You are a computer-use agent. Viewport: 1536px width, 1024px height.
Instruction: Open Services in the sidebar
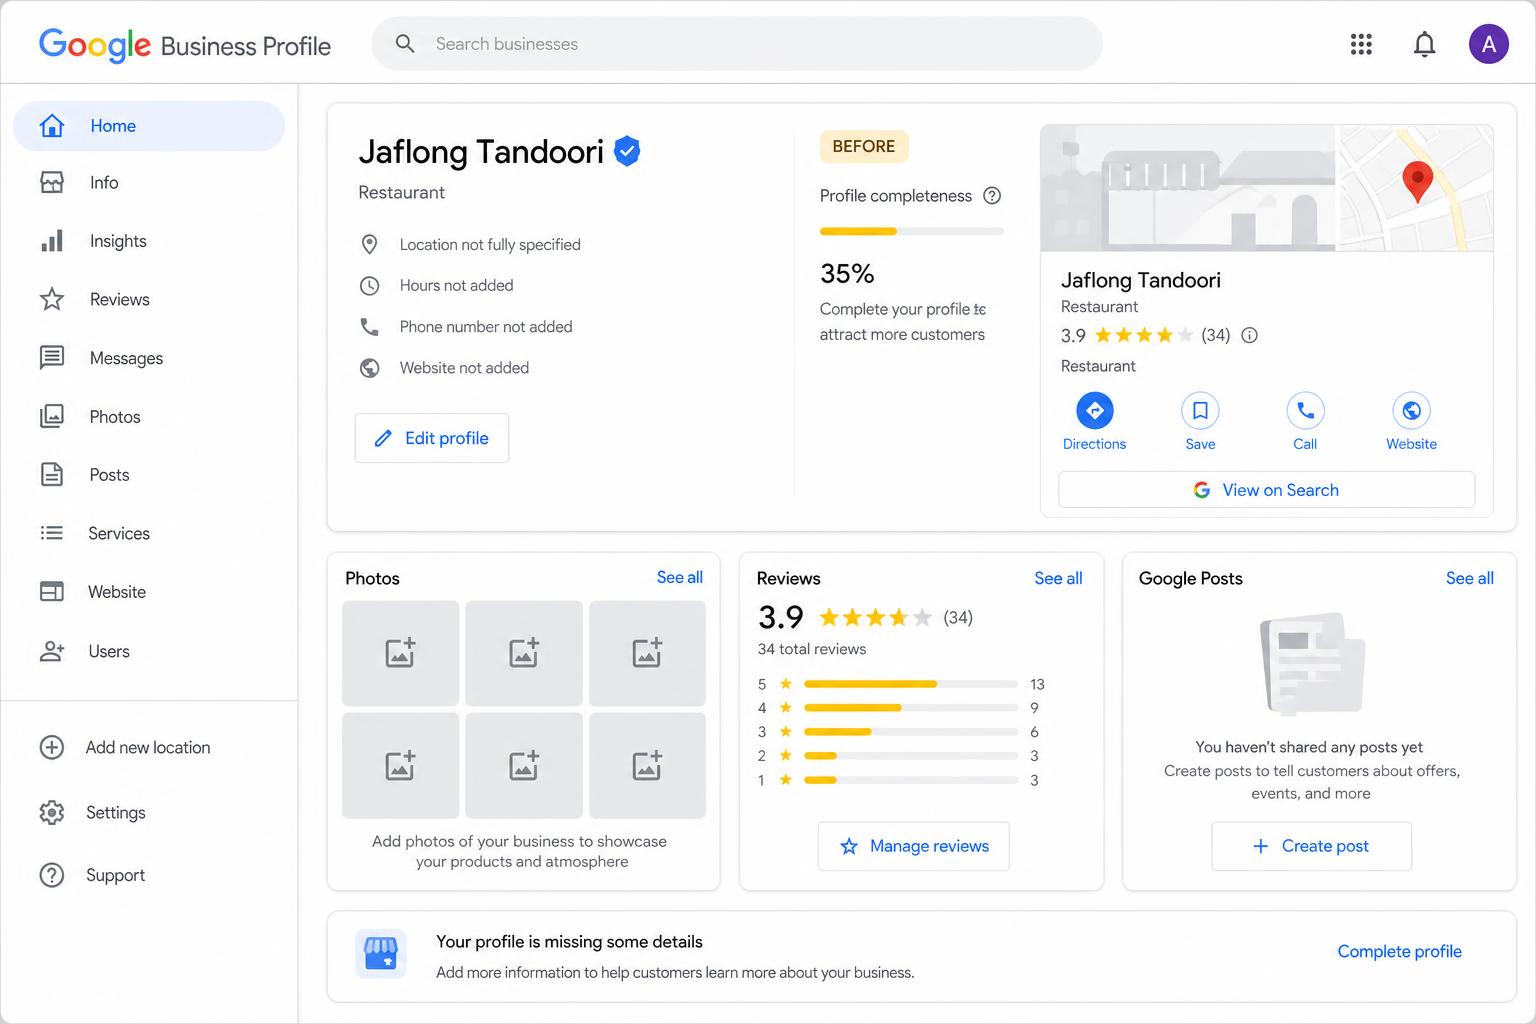[x=149, y=534]
